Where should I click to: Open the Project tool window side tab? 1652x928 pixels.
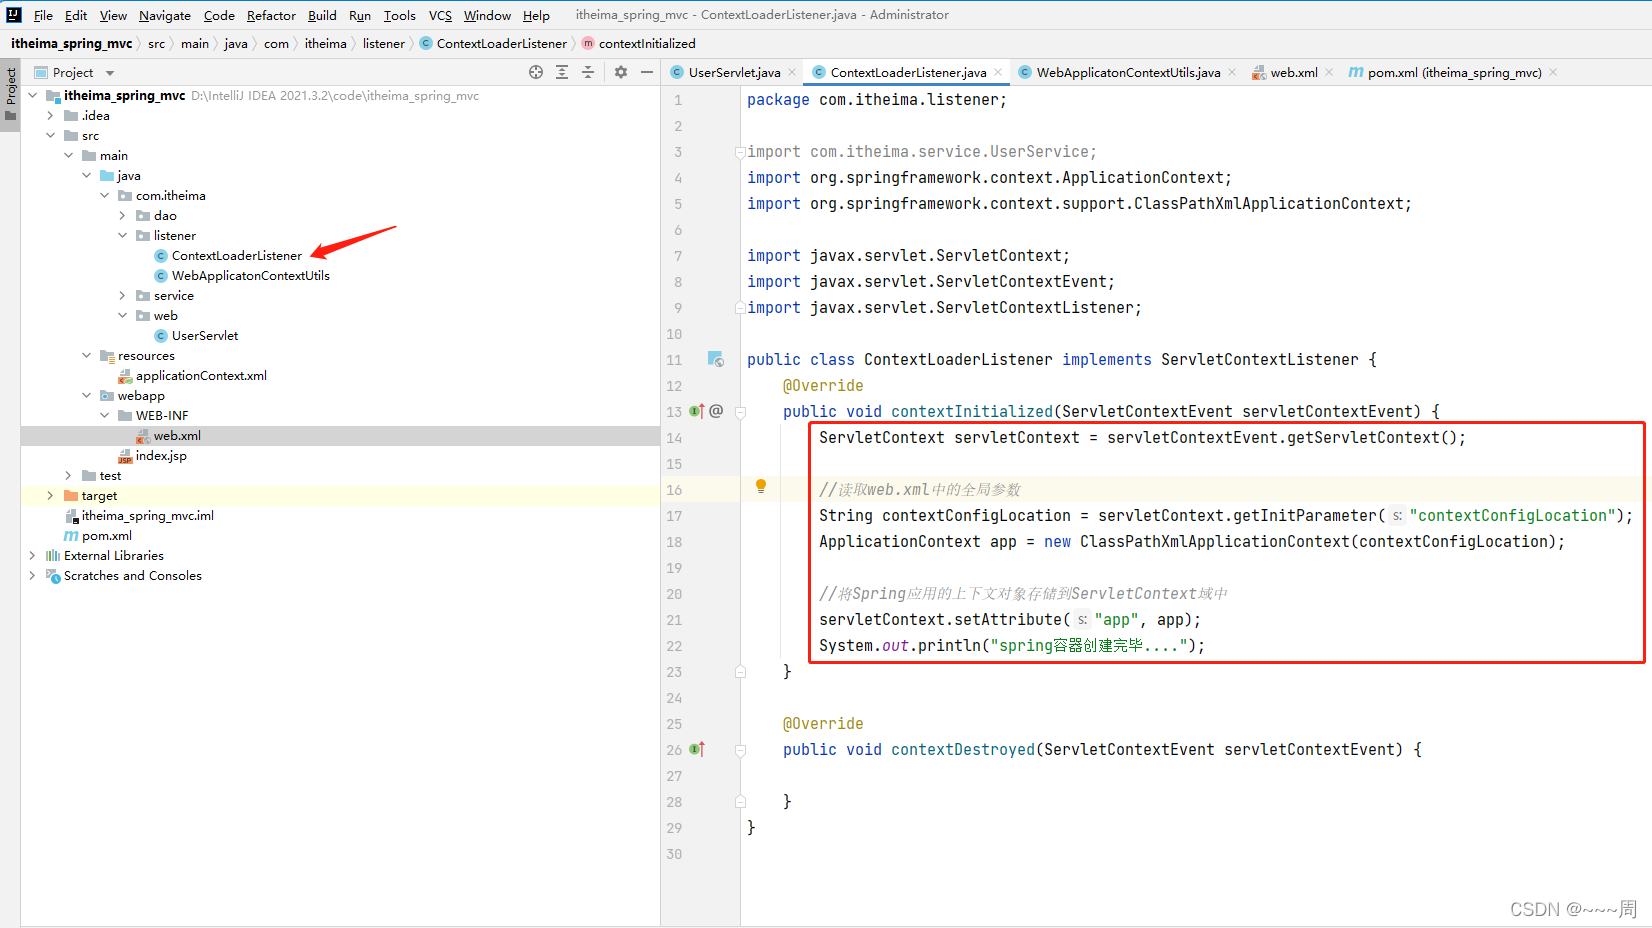(11, 93)
